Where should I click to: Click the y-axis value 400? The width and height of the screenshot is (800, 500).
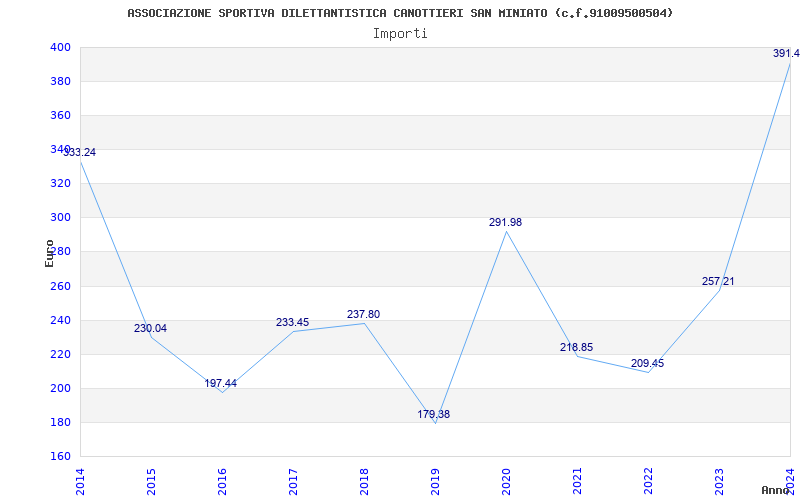click(x=60, y=47)
